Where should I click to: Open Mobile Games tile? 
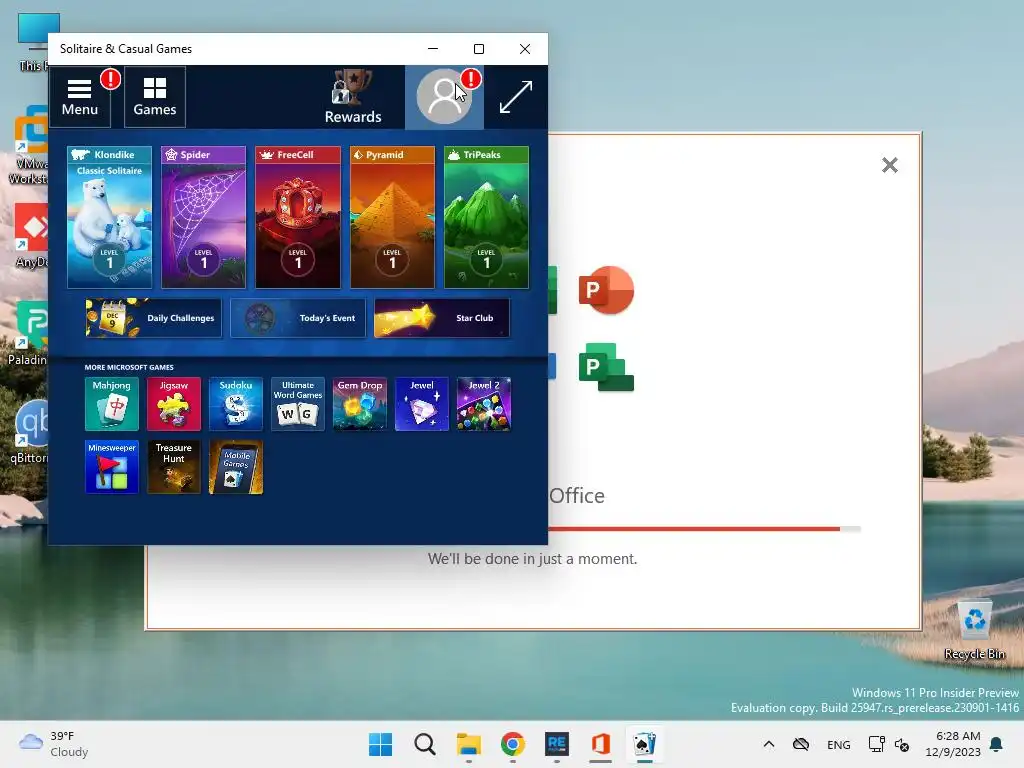click(x=236, y=467)
